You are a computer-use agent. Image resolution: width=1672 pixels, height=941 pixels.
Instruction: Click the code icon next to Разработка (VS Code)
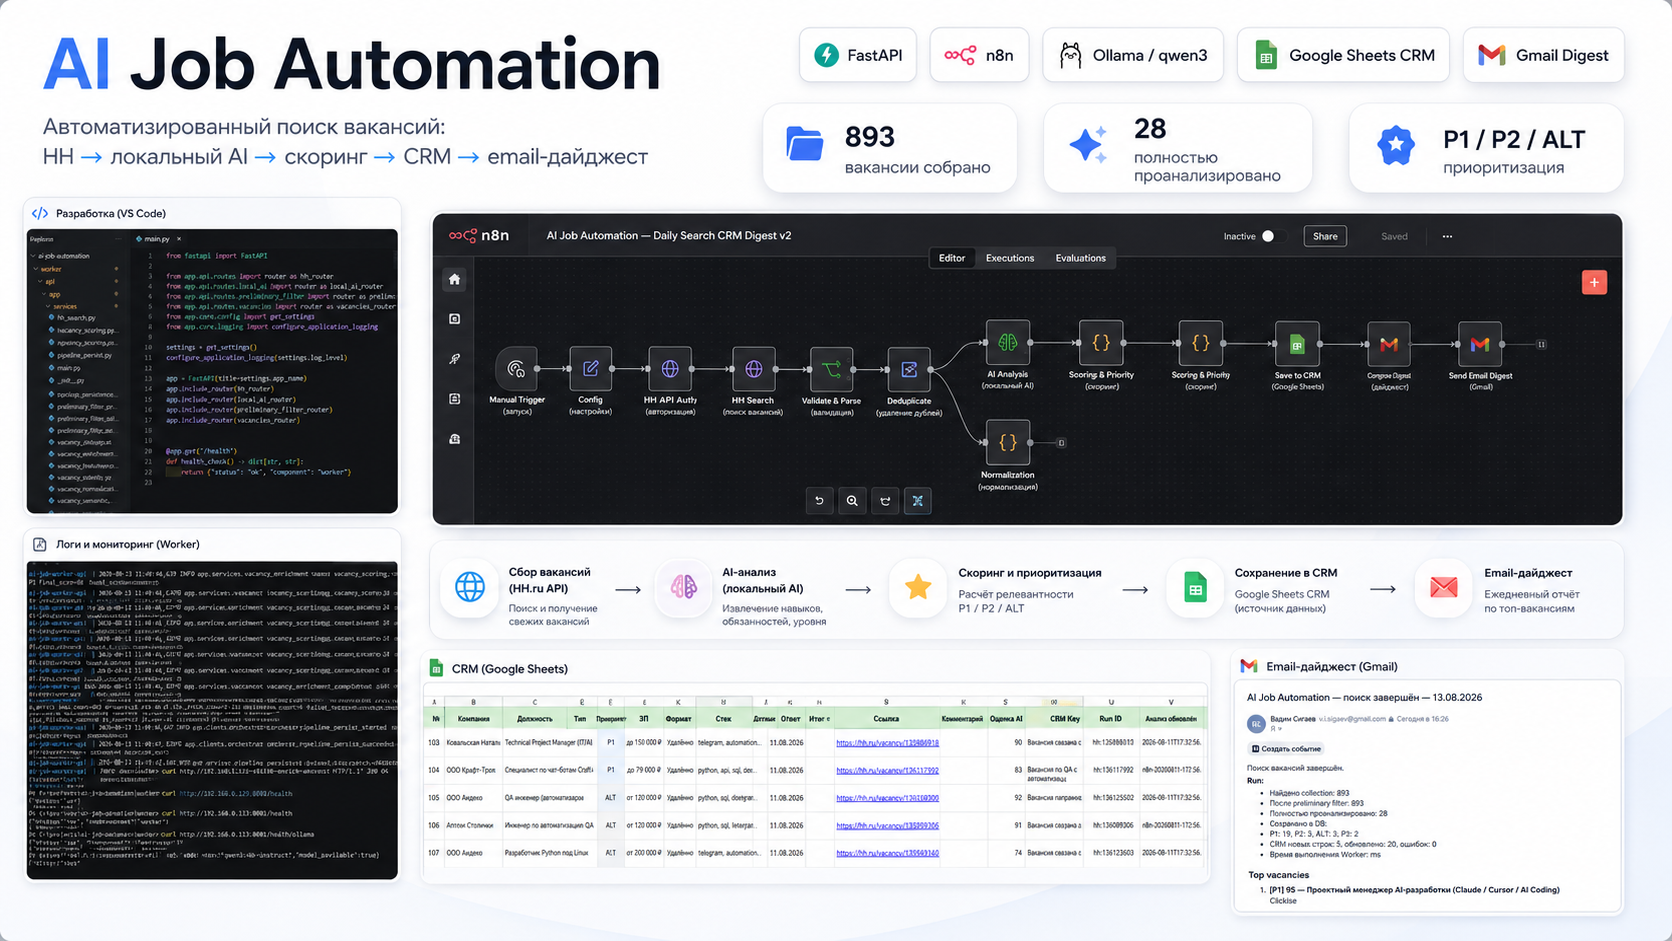[40, 213]
